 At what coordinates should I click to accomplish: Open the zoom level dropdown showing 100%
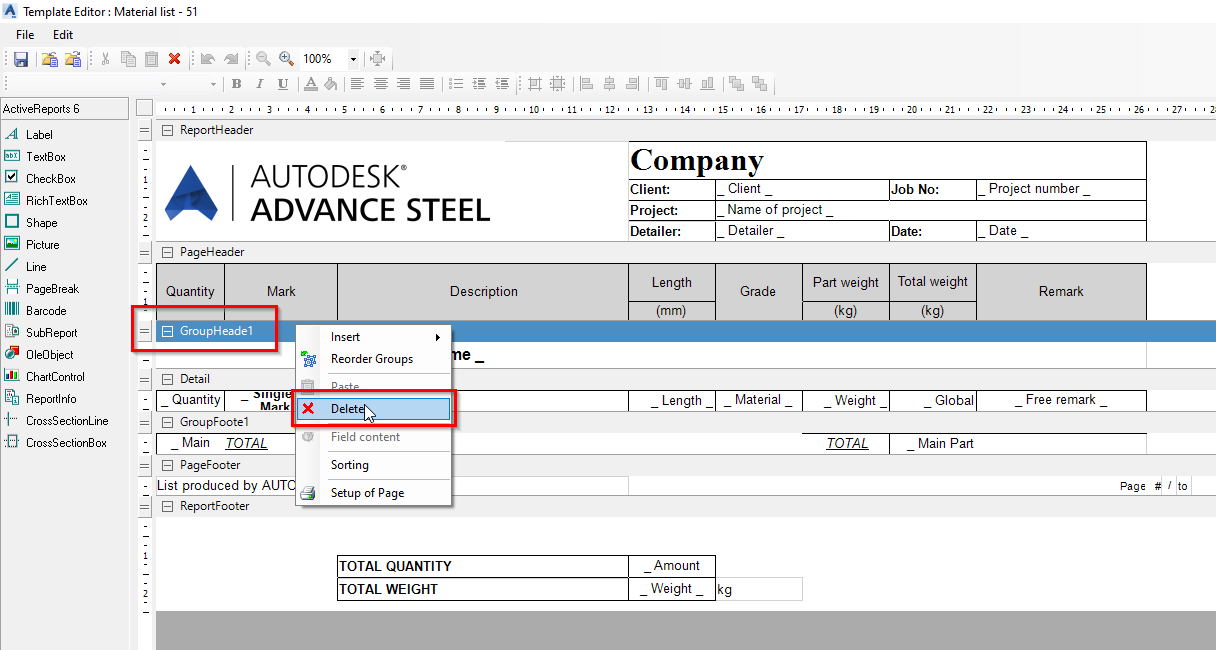[x=353, y=59]
